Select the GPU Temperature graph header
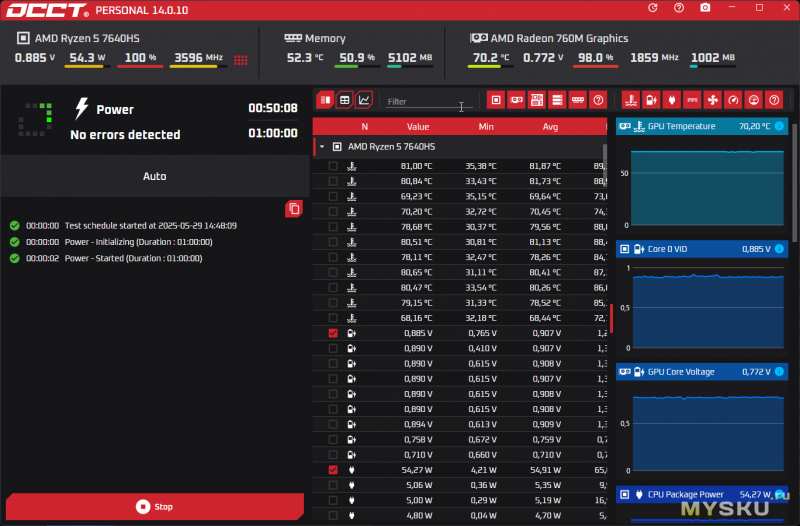800x526 pixels. coord(702,126)
